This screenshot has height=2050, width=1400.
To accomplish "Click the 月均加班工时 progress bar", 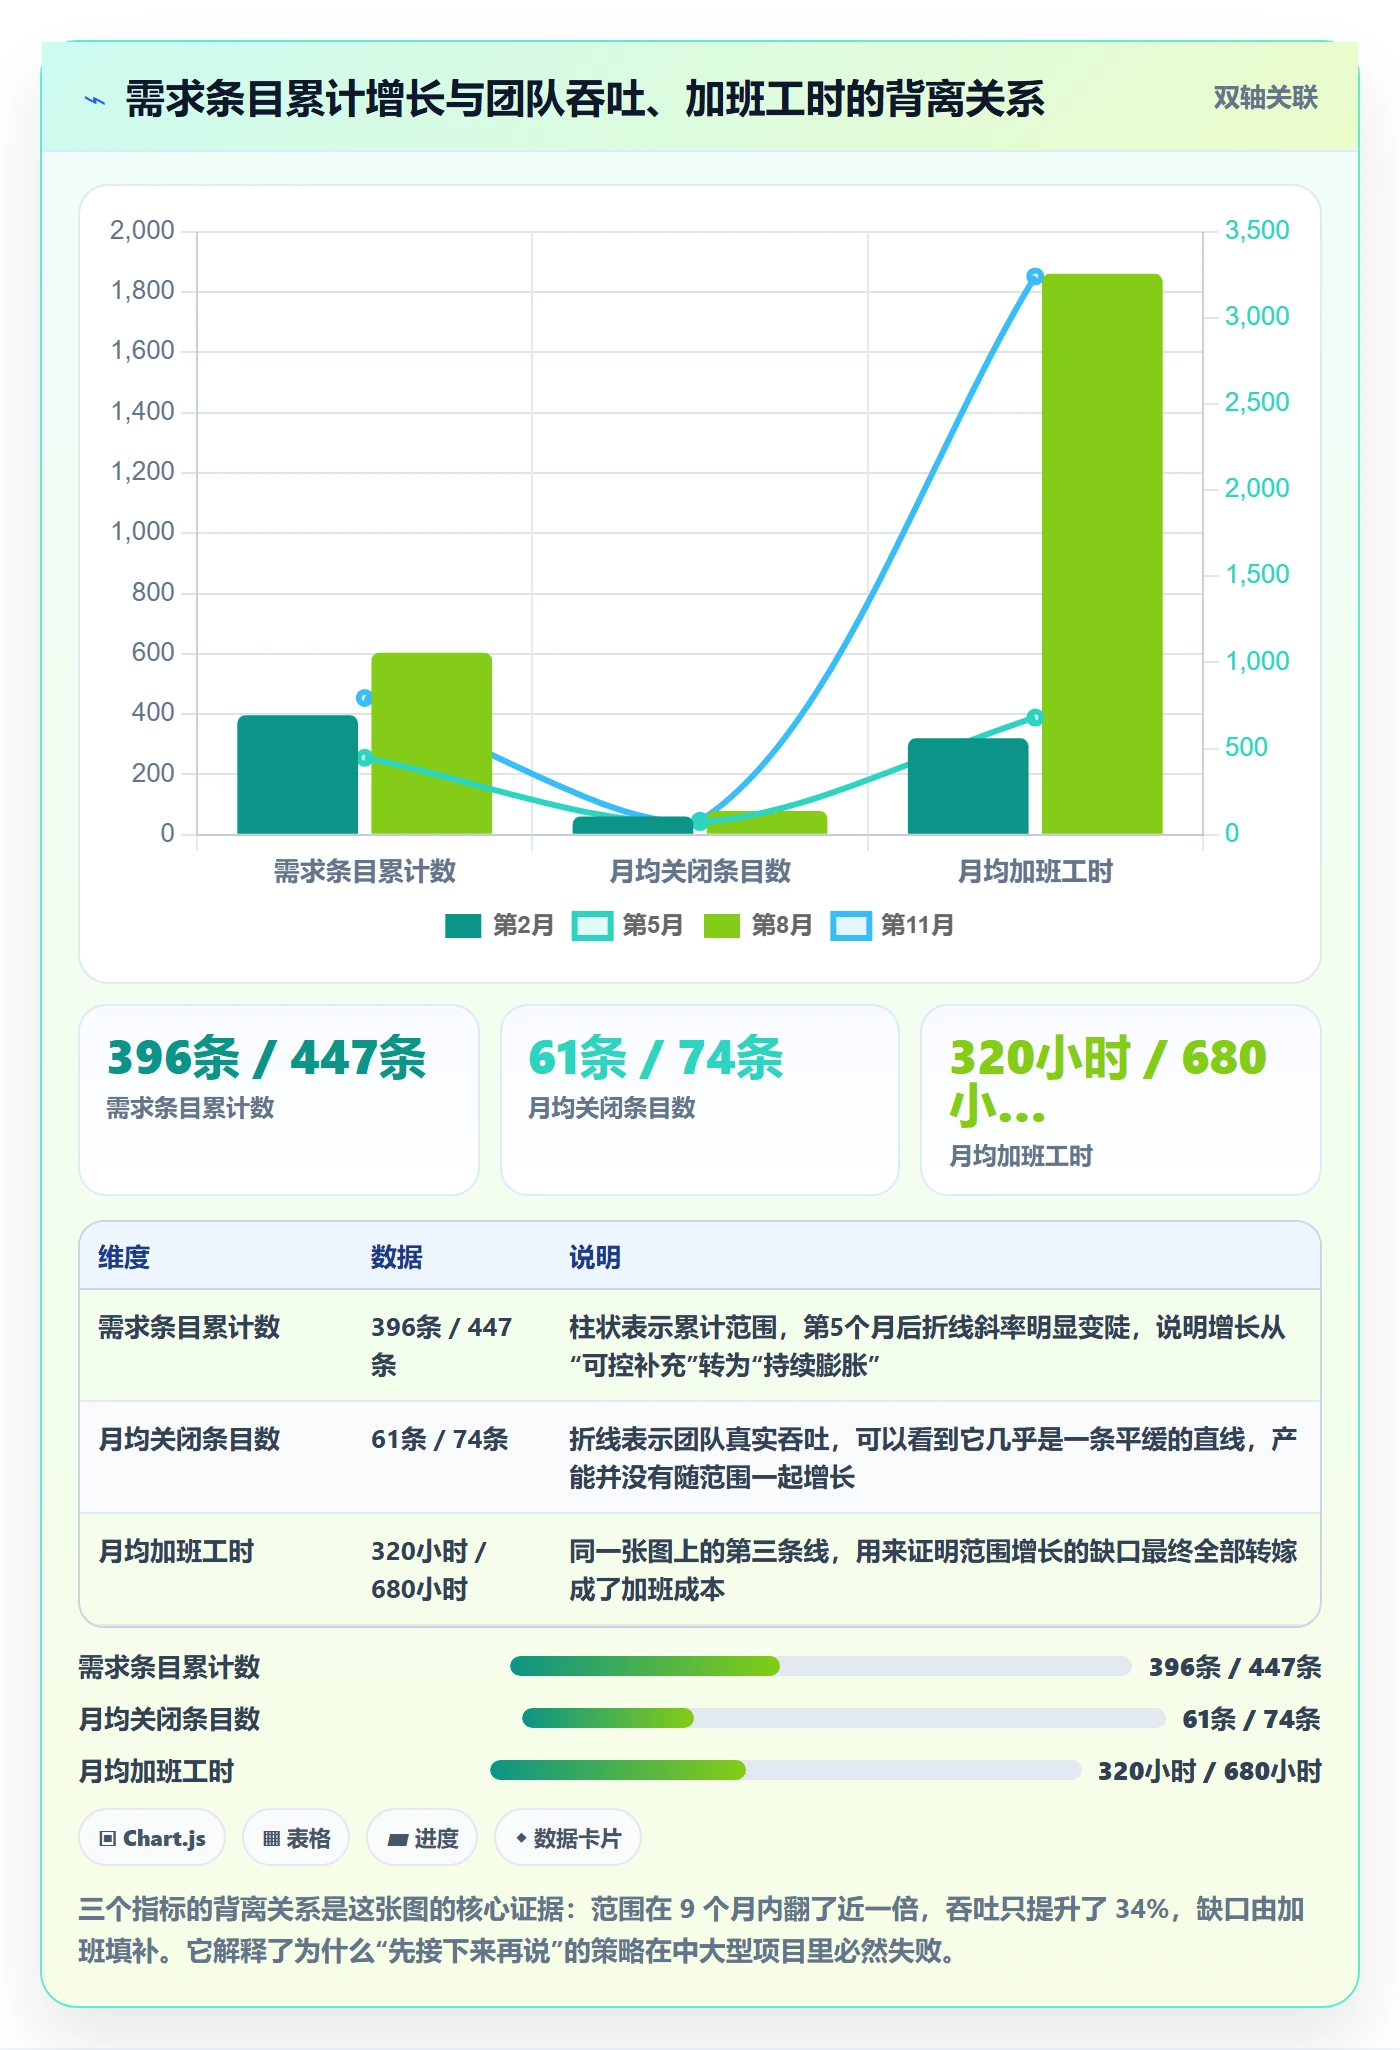I will point(785,1770).
